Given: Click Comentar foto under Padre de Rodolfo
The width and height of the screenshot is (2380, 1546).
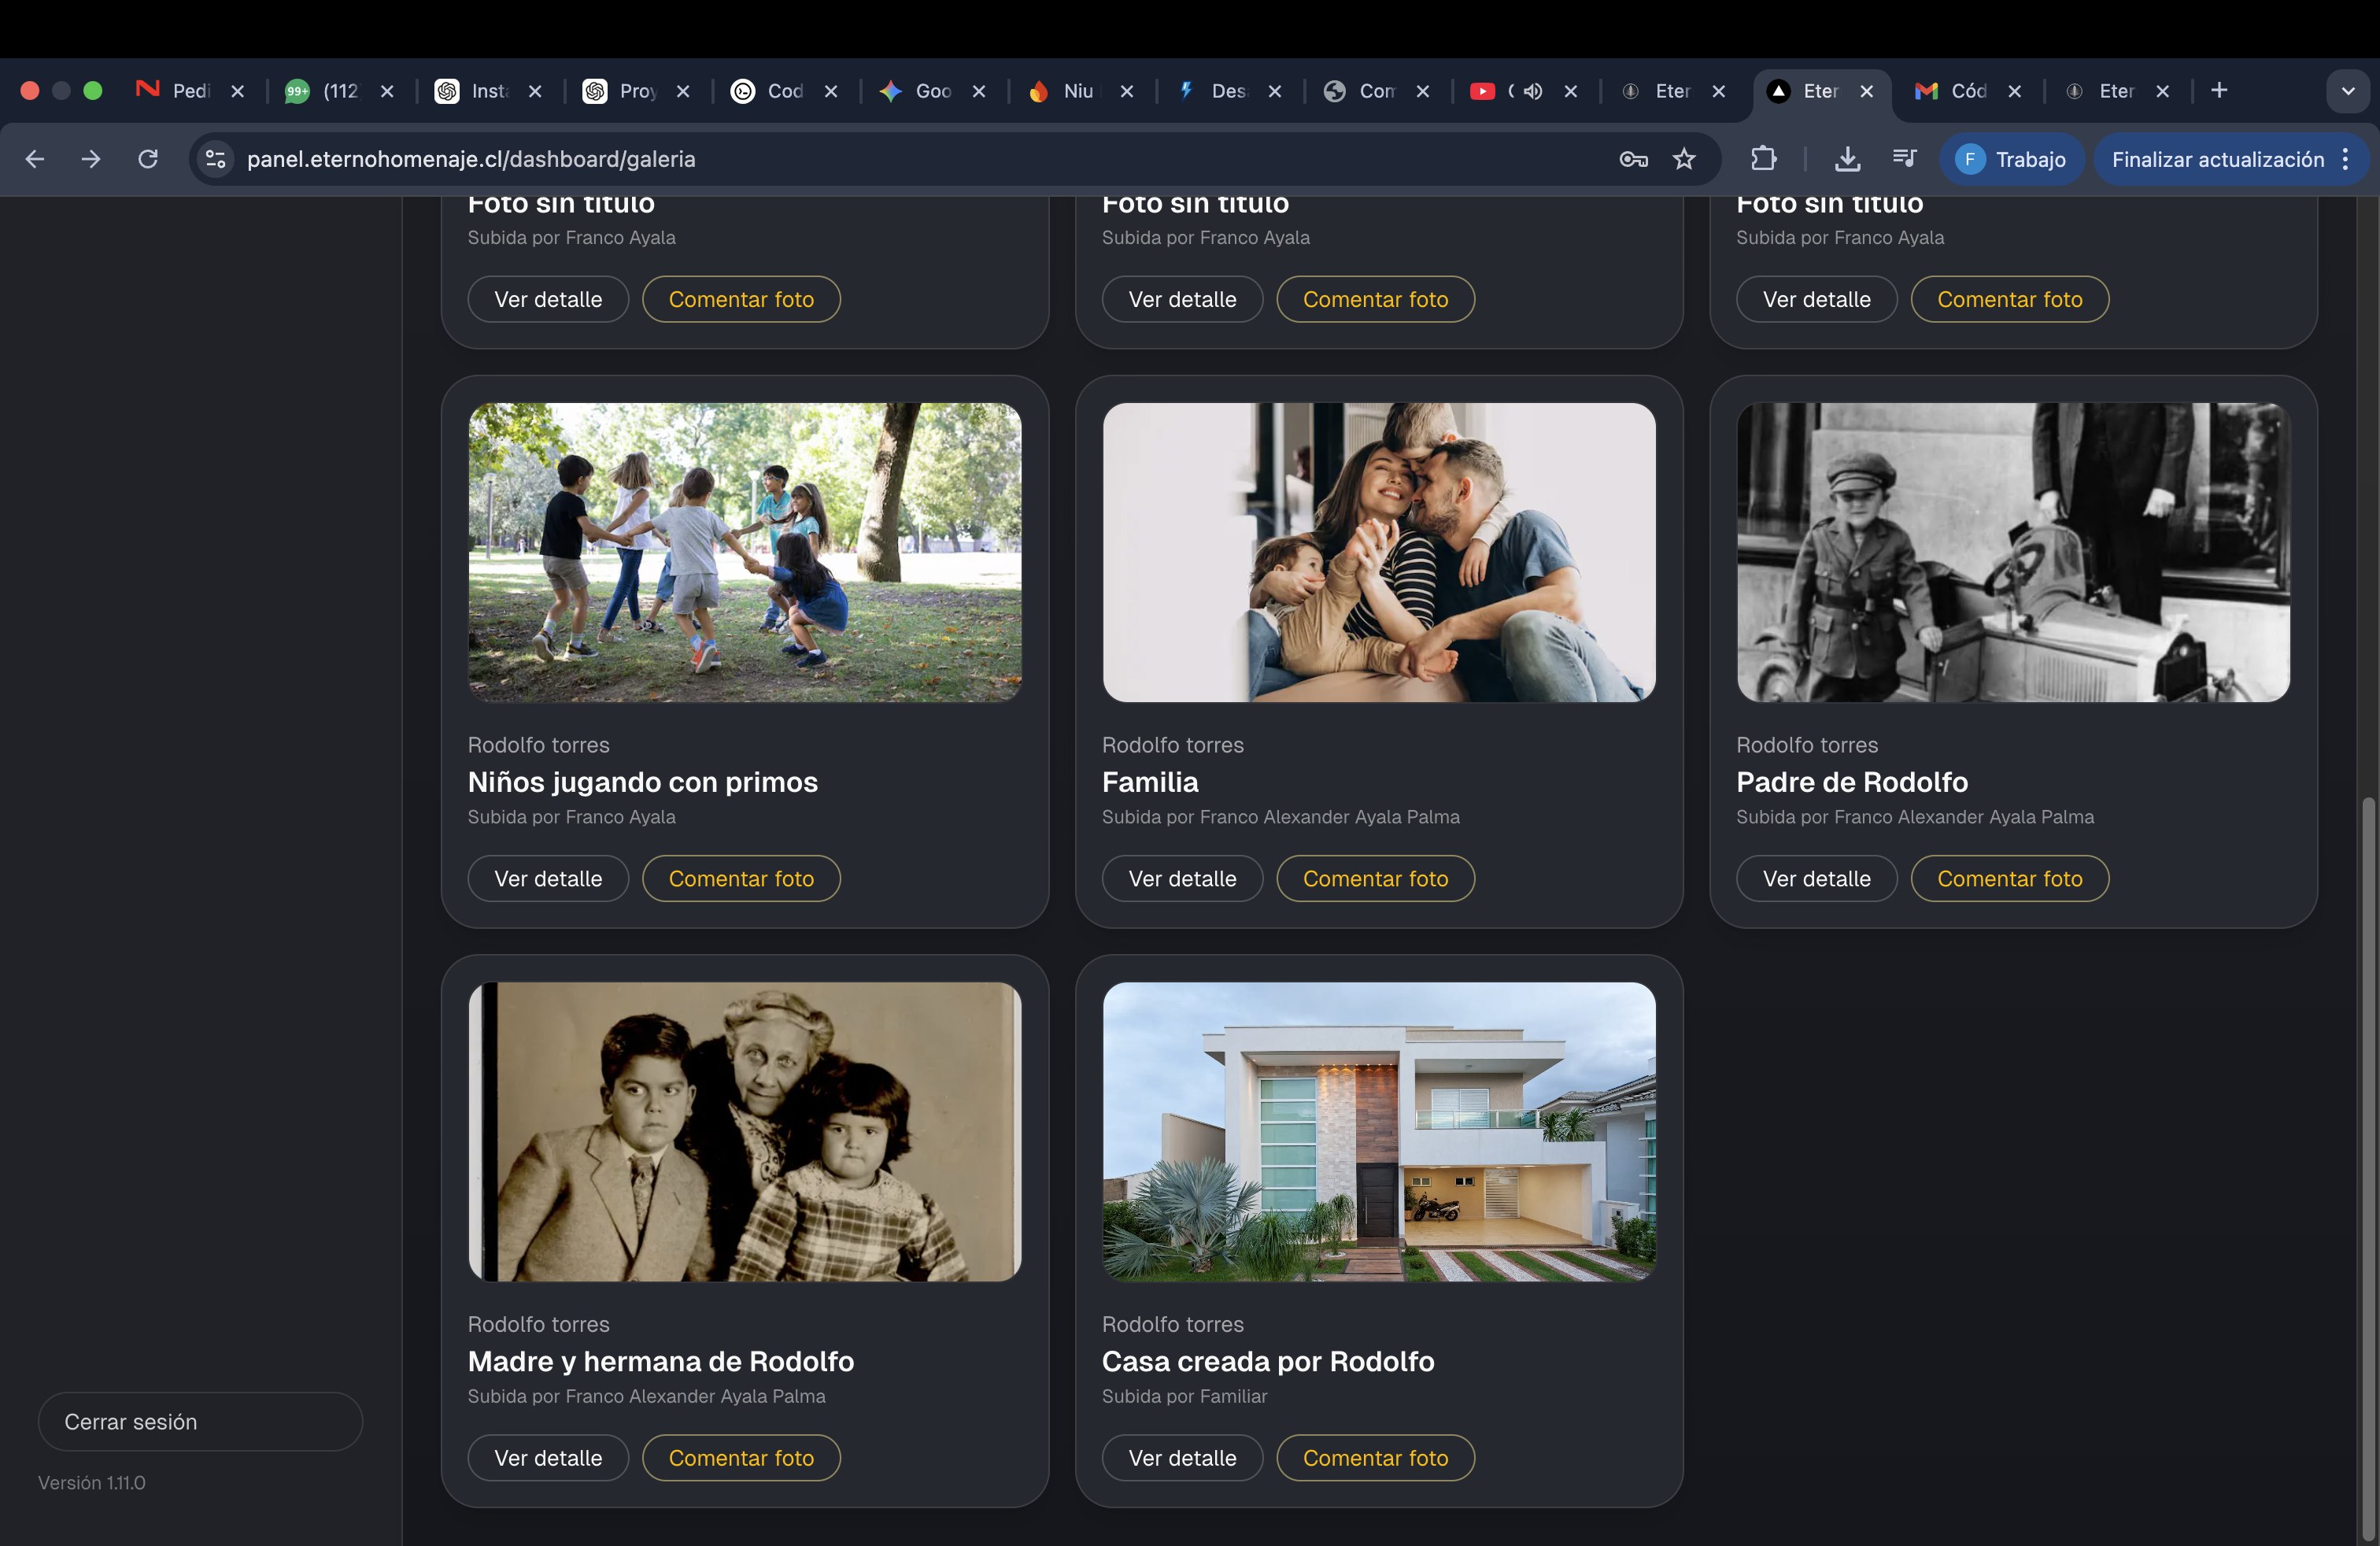Looking at the screenshot, I should click(2009, 879).
